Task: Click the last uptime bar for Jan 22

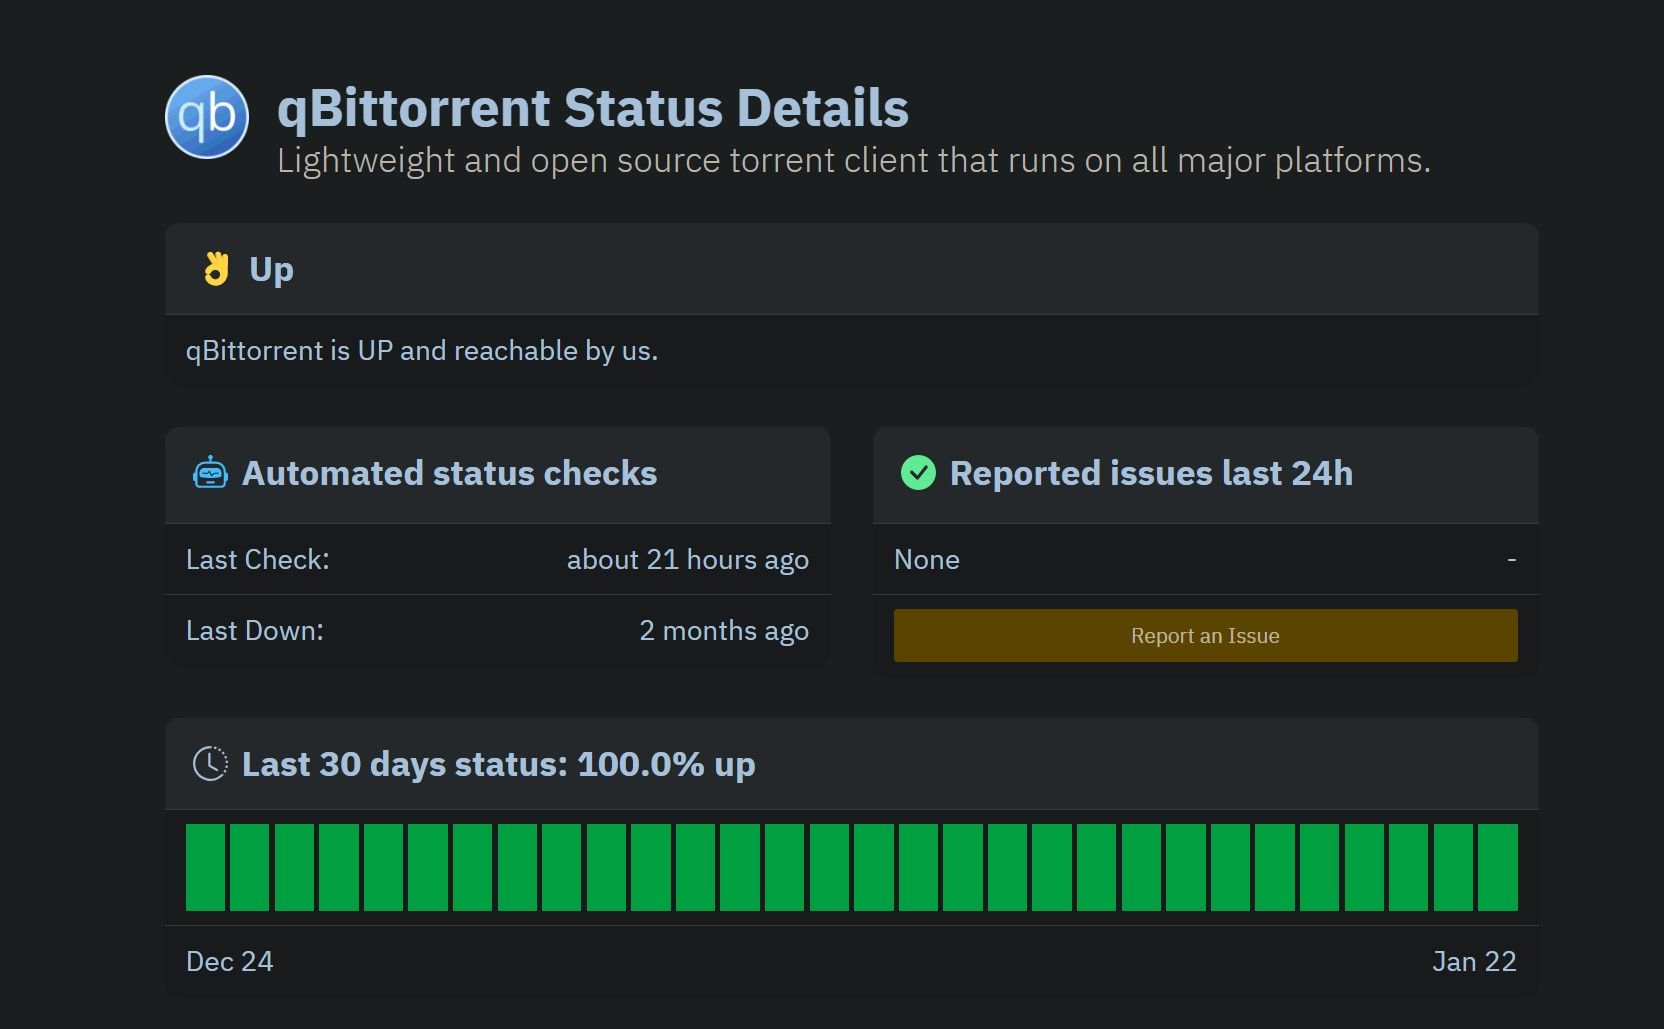Action: 1498,866
